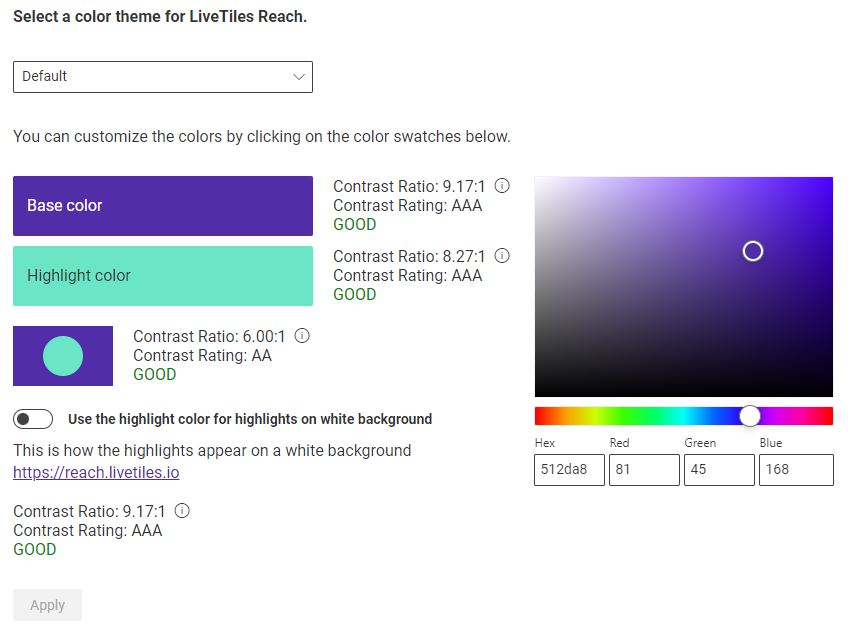The height and width of the screenshot is (632, 864).
Task: Toggle highlight color on white background switch
Action: 33,419
